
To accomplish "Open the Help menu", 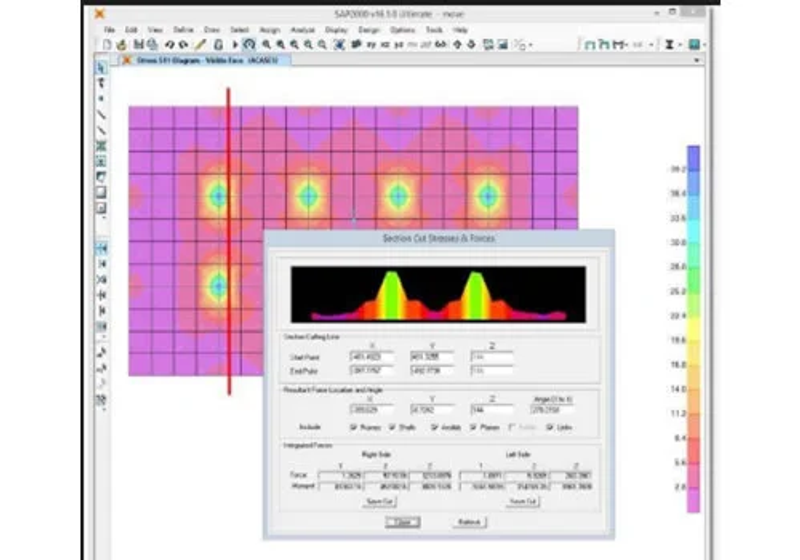I will click(x=460, y=30).
